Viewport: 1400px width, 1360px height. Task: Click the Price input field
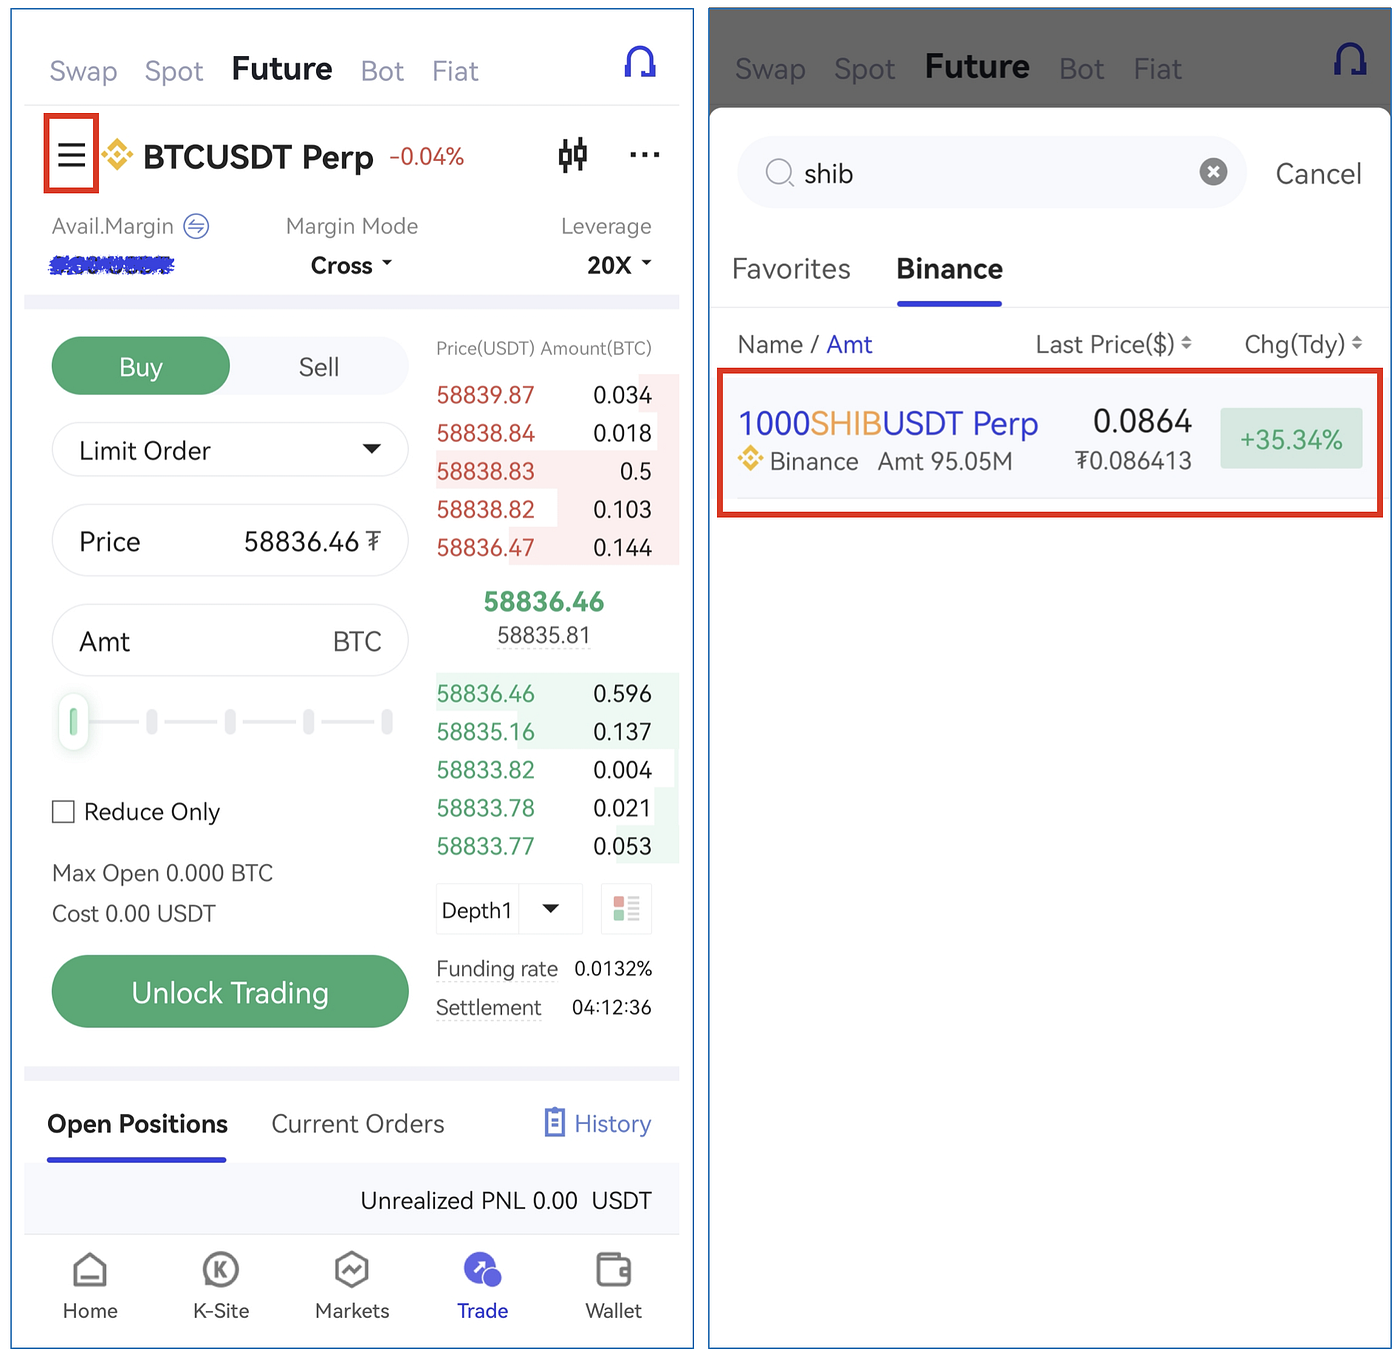pos(230,541)
